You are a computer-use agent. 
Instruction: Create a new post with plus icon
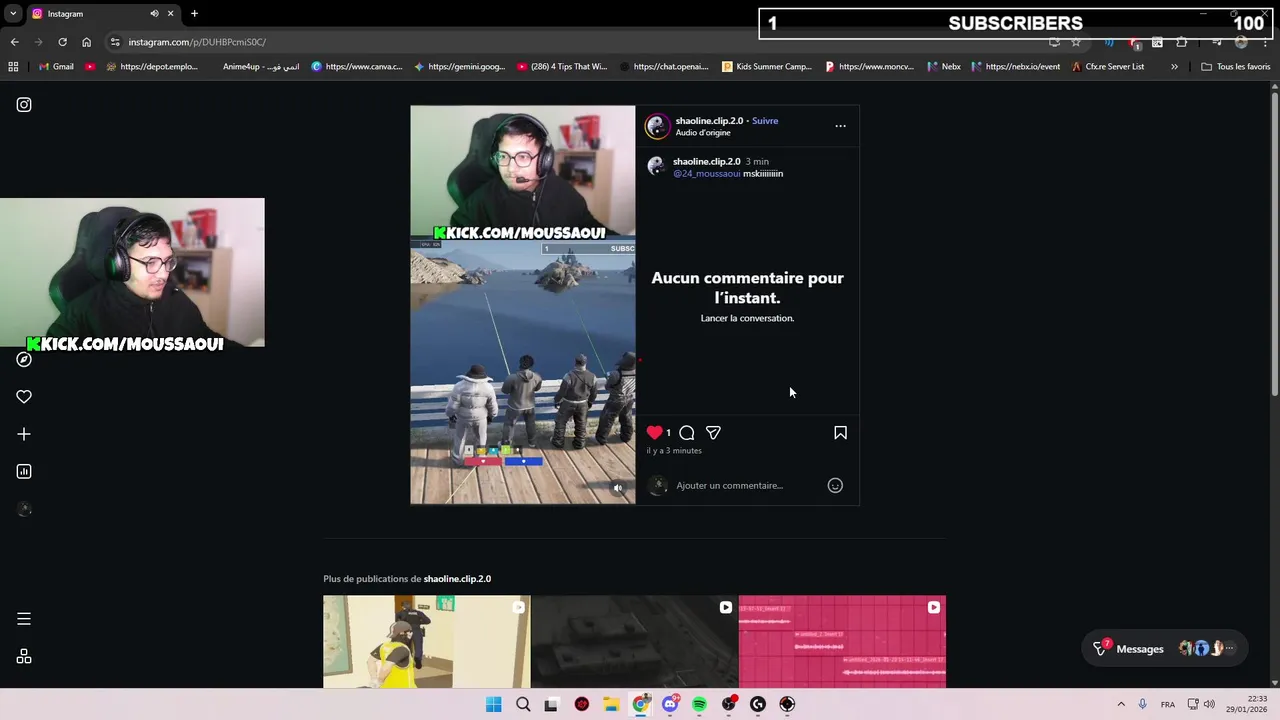24,434
